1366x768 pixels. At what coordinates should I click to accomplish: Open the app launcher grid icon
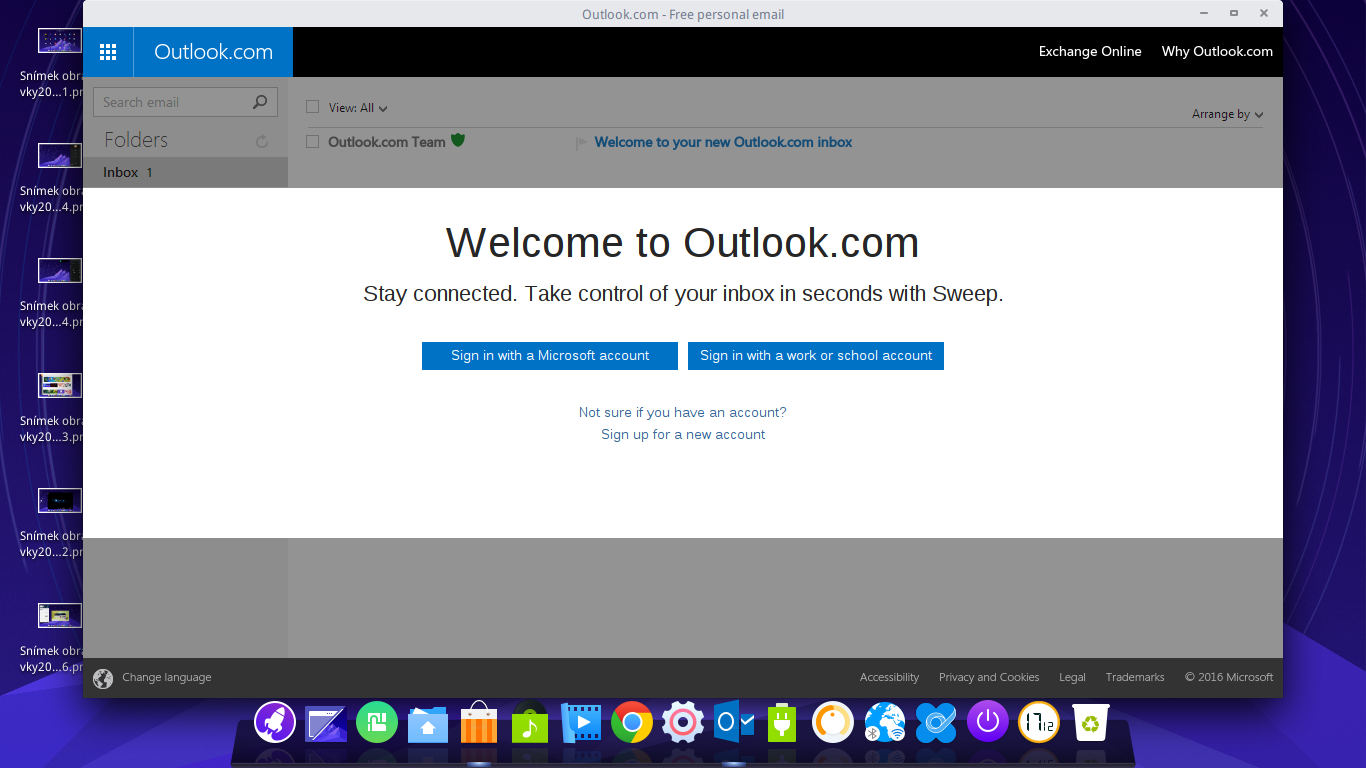click(108, 52)
